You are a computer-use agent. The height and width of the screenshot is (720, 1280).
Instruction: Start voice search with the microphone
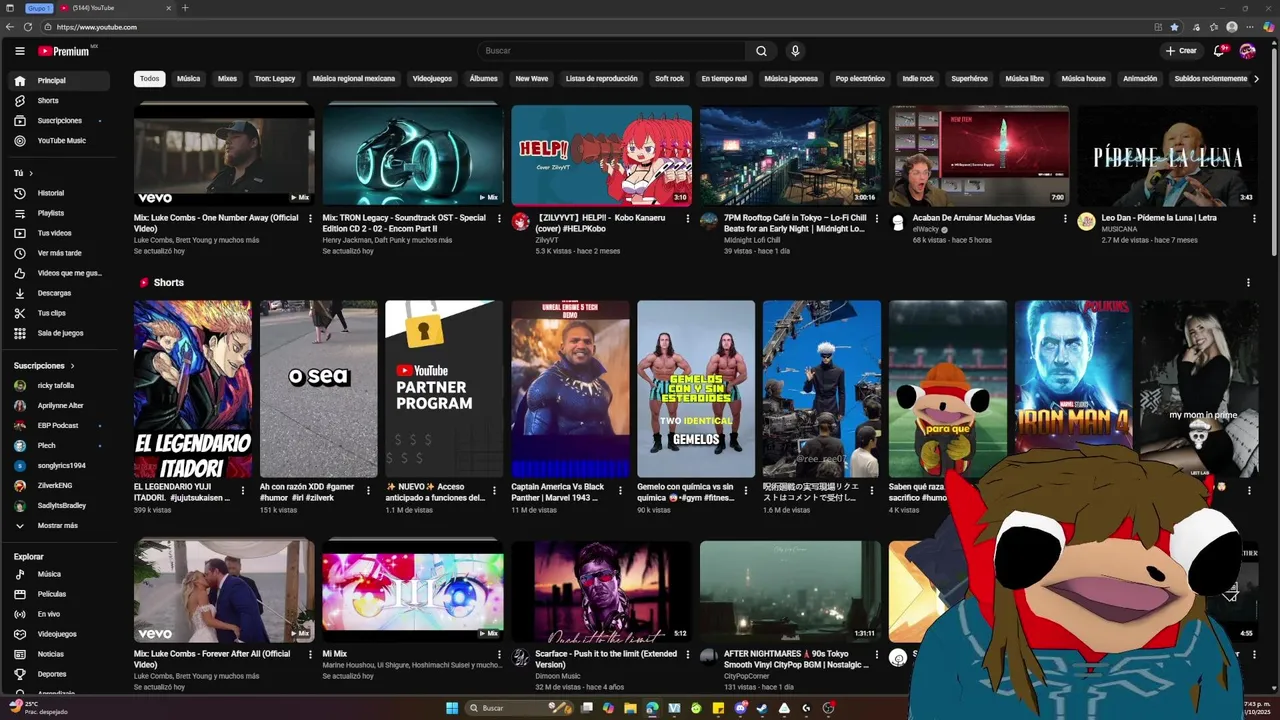coord(795,51)
